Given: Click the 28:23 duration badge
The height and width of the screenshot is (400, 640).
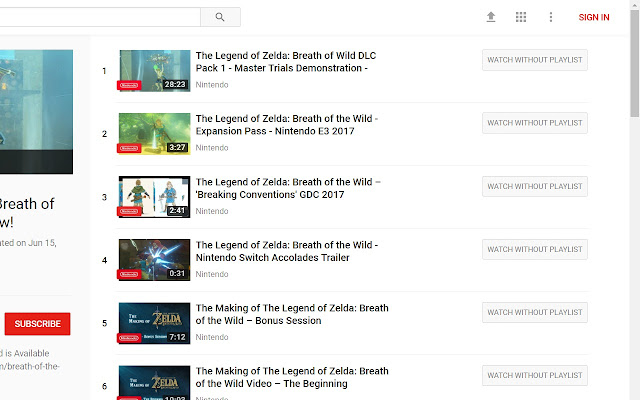Looking at the screenshot, I should coord(175,84).
